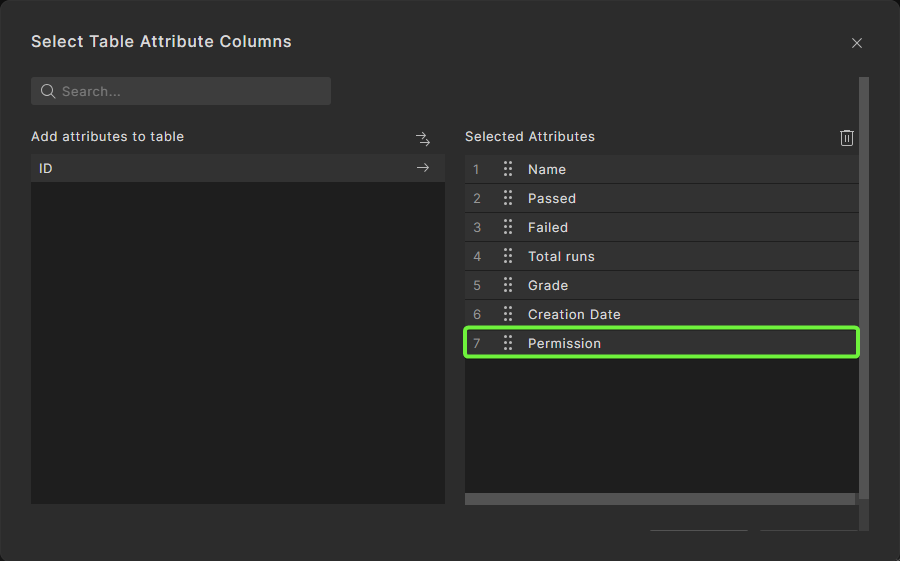Screen dimensions: 900x561
Task: Click the drag handle beside Total runs
Action: coord(508,256)
